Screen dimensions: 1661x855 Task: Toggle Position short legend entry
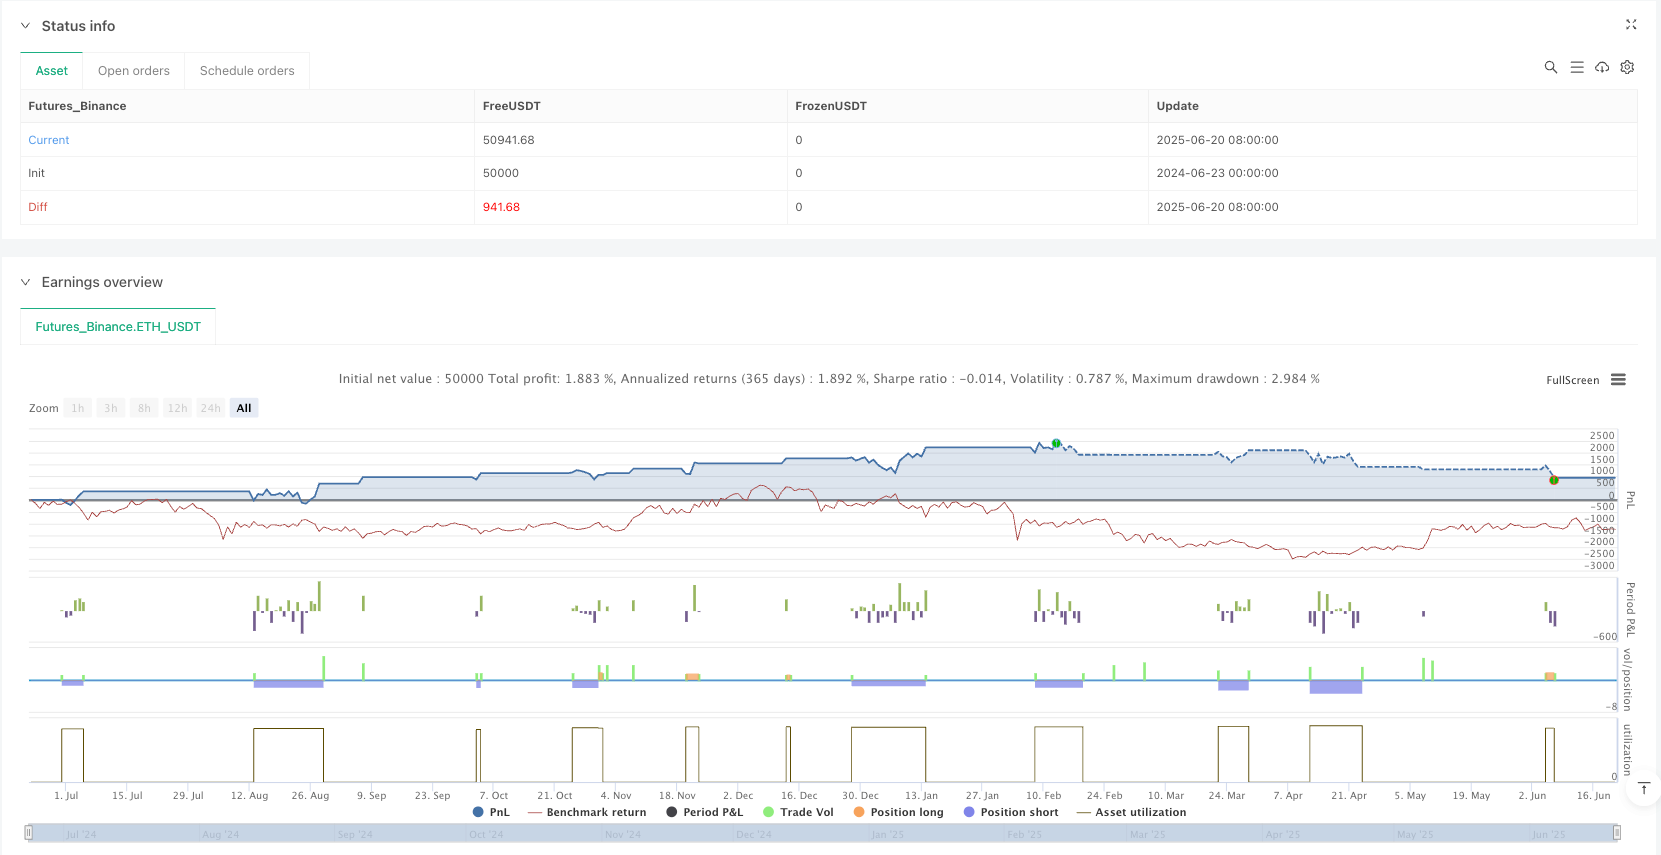click(x=1011, y=813)
